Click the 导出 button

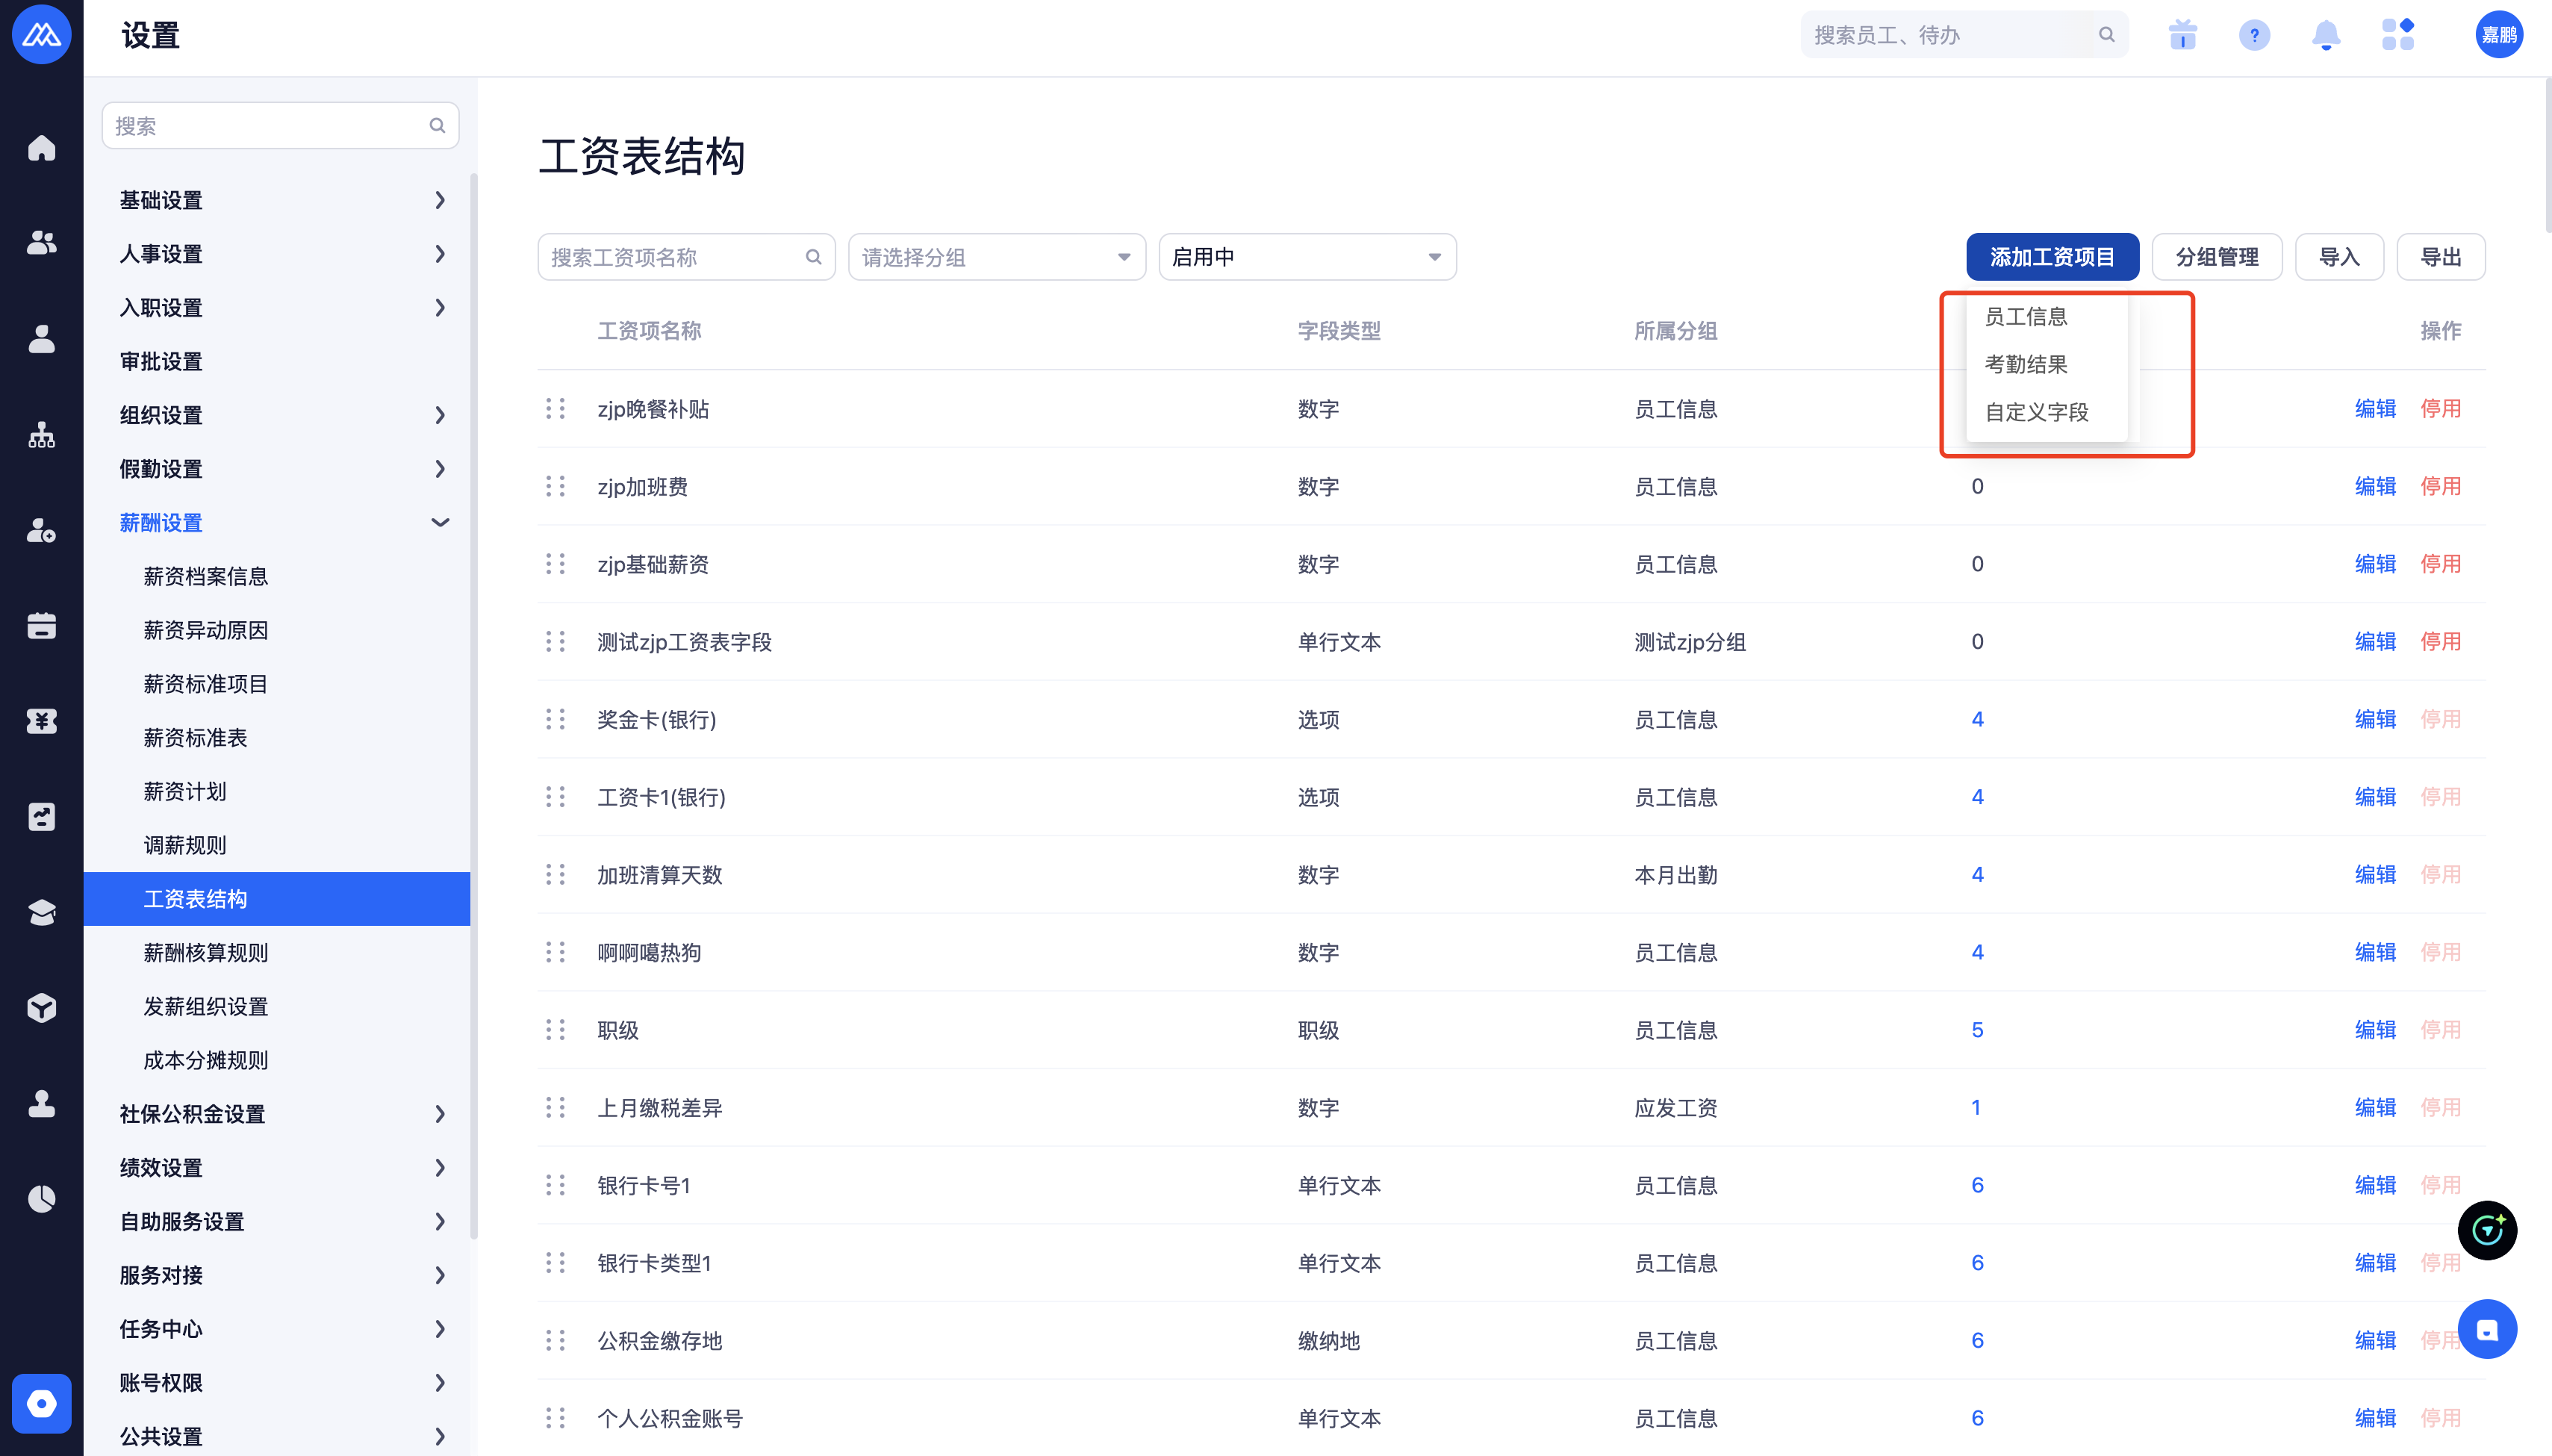[2441, 257]
